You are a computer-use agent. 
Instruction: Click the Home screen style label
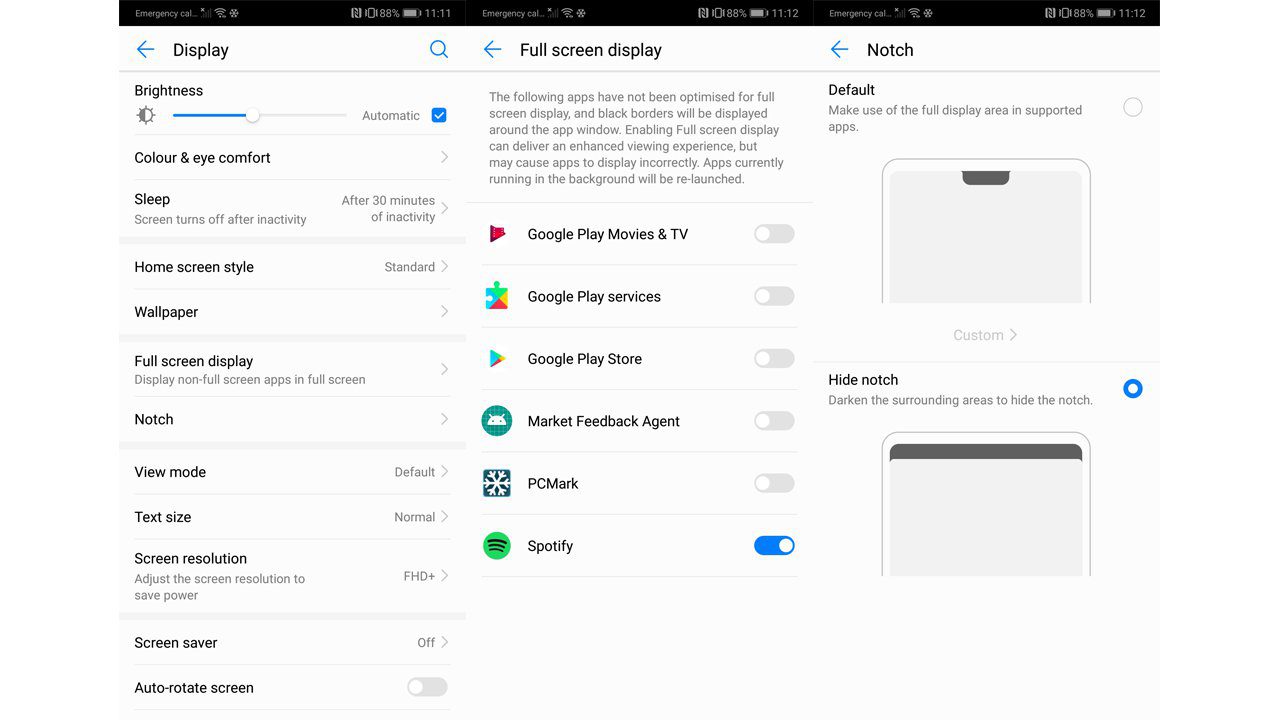[194, 267]
